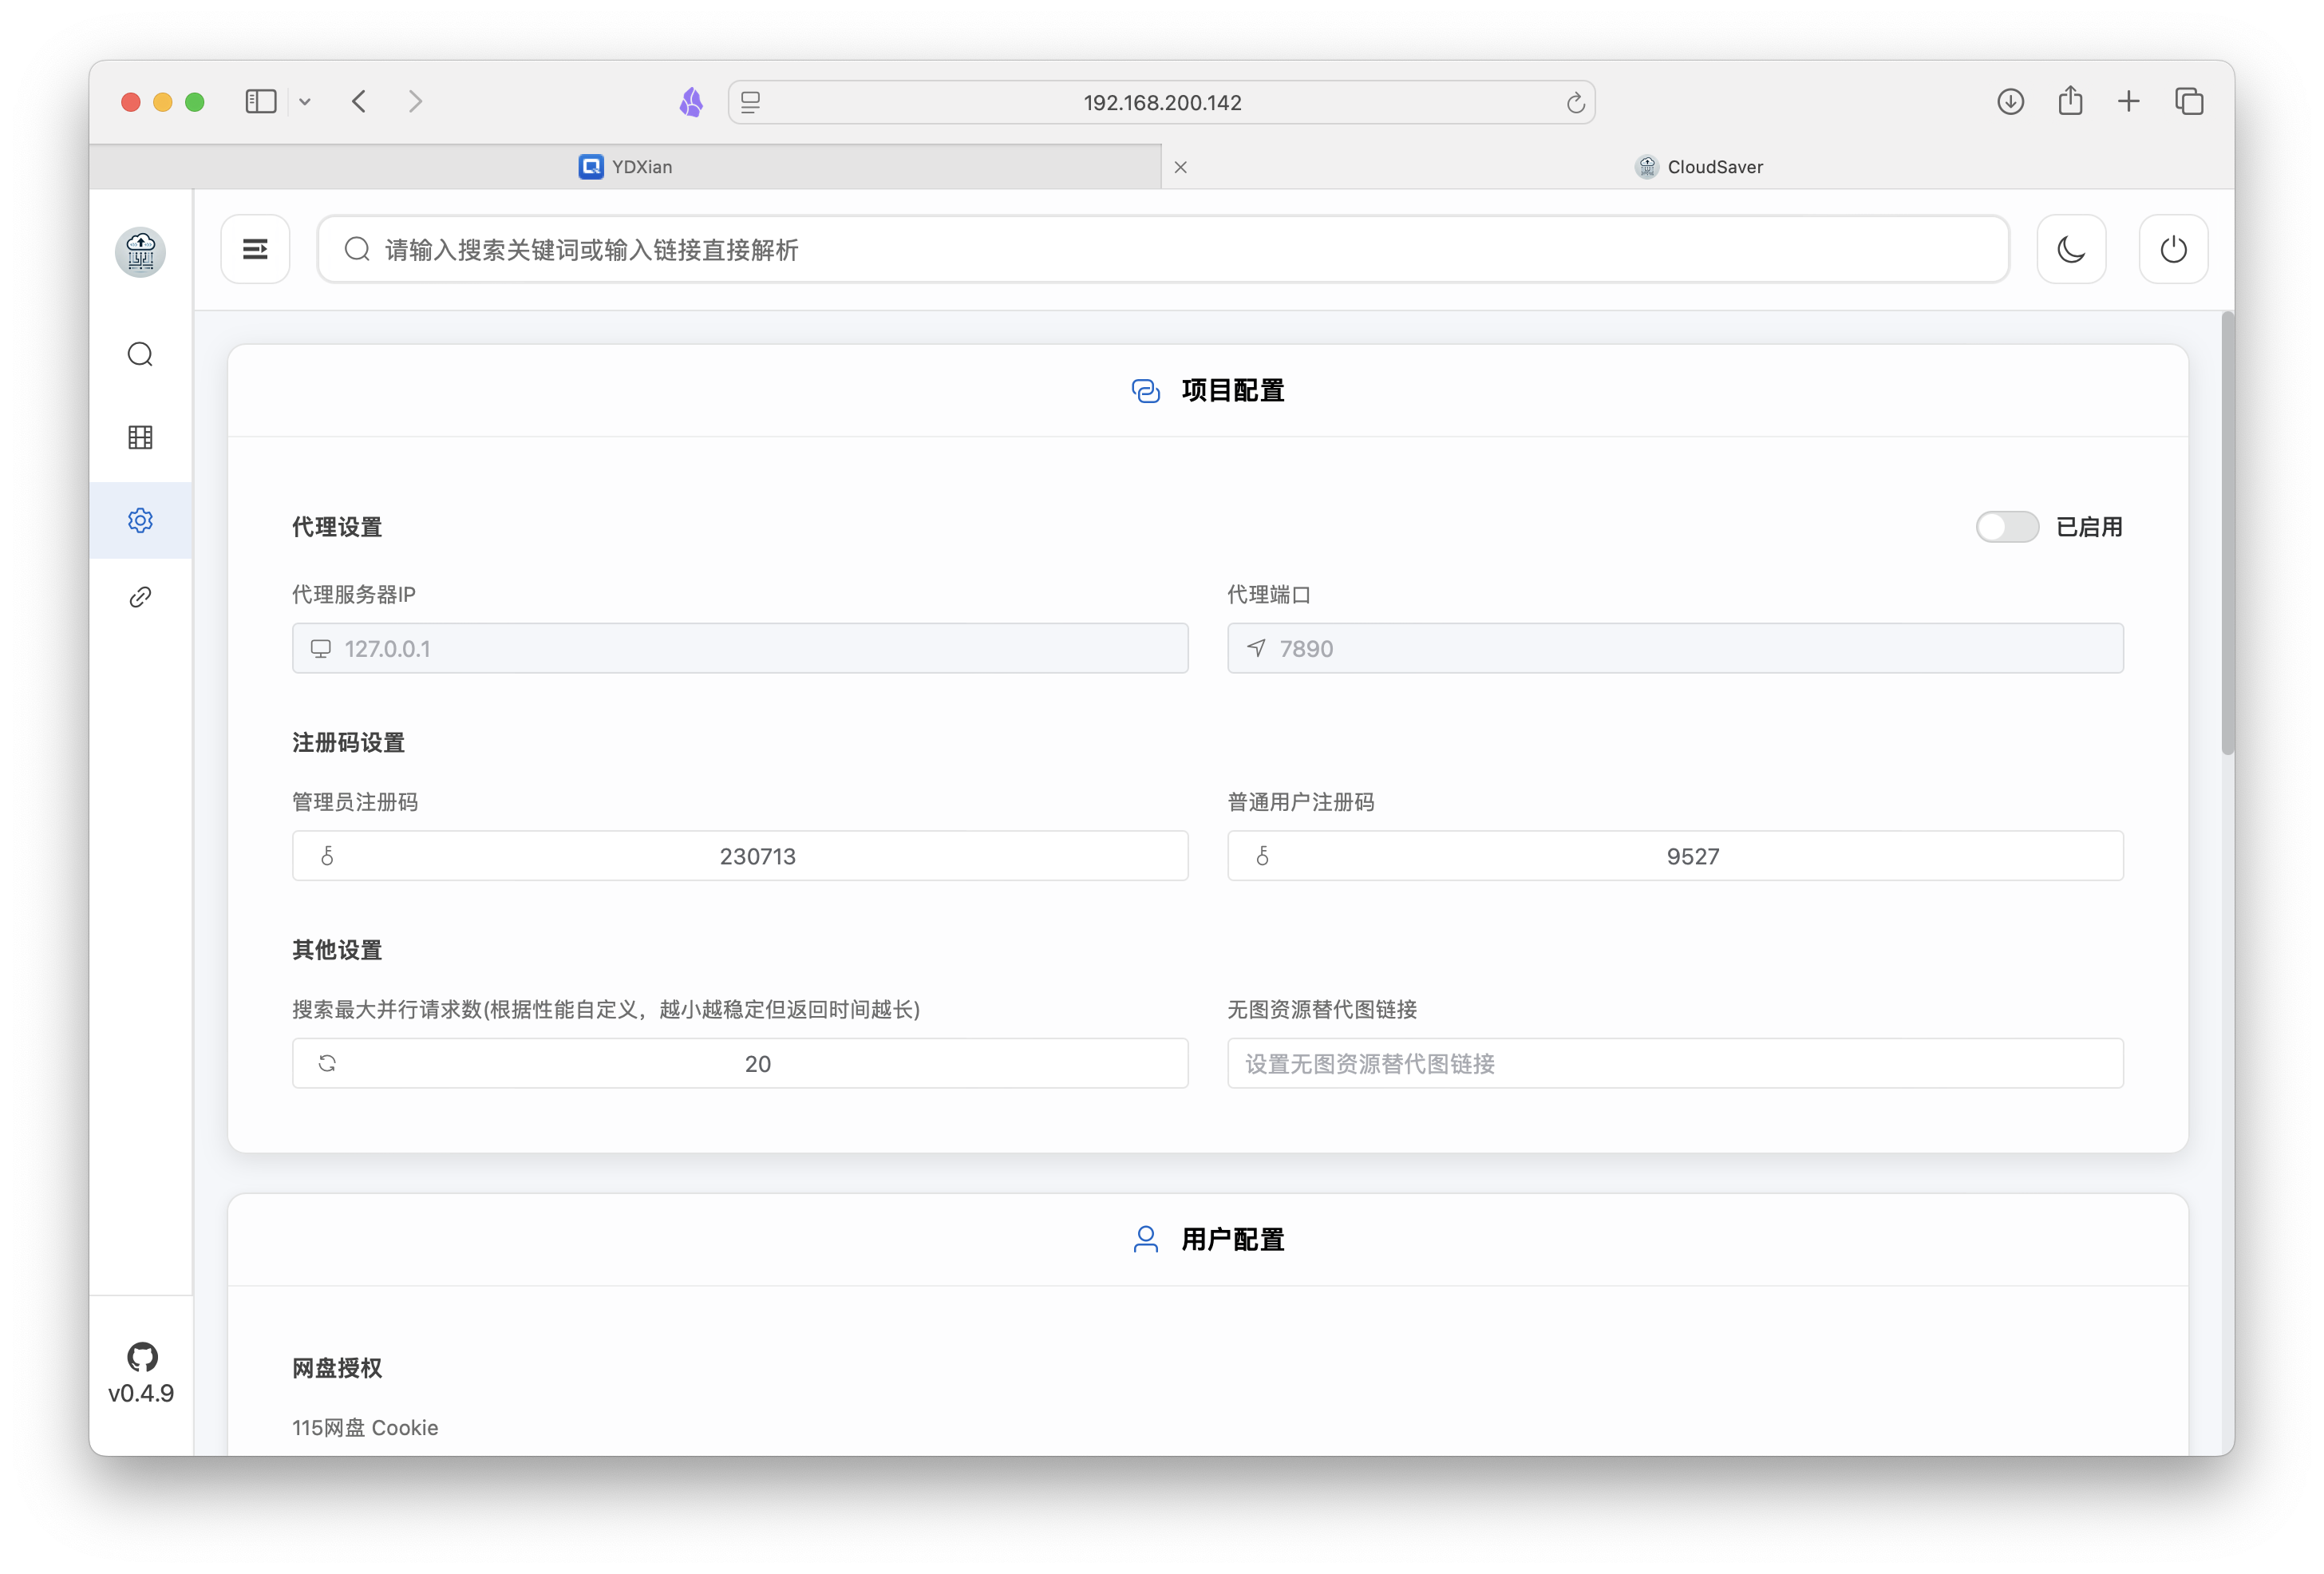Go forward with Safari forward arrow
This screenshot has height=1574, width=2324.
click(x=416, y=102)
